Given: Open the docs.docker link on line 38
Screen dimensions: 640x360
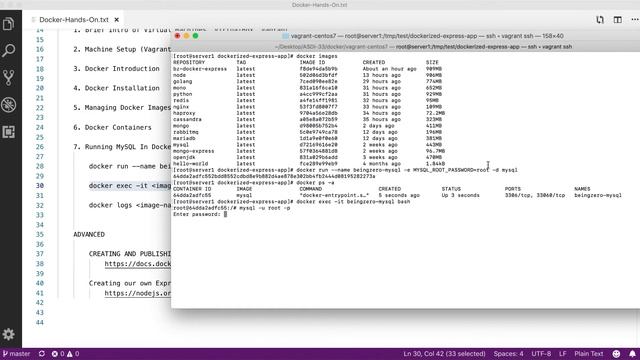Looking at the screenshot, I should point(138,264).
